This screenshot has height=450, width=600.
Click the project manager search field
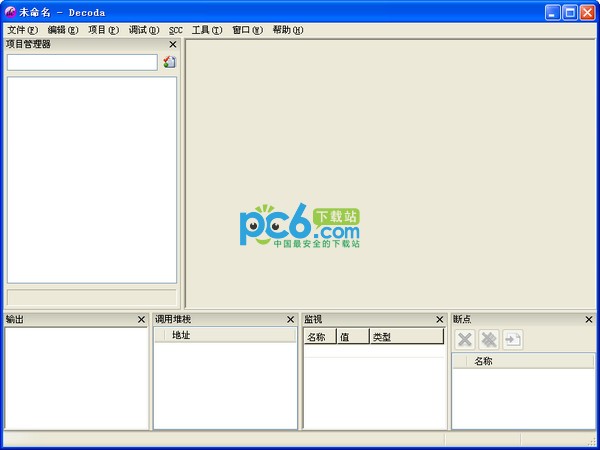click(x=82, y=62)
